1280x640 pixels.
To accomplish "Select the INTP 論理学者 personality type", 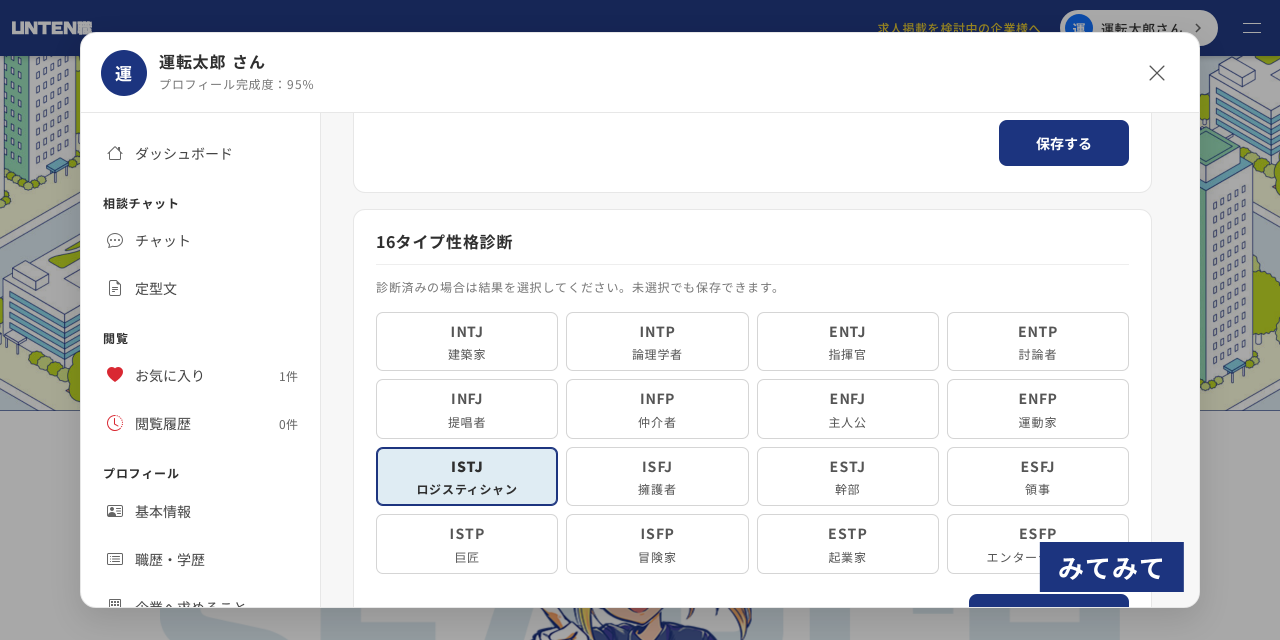I will pyautogui.click(x=657, y=341).
